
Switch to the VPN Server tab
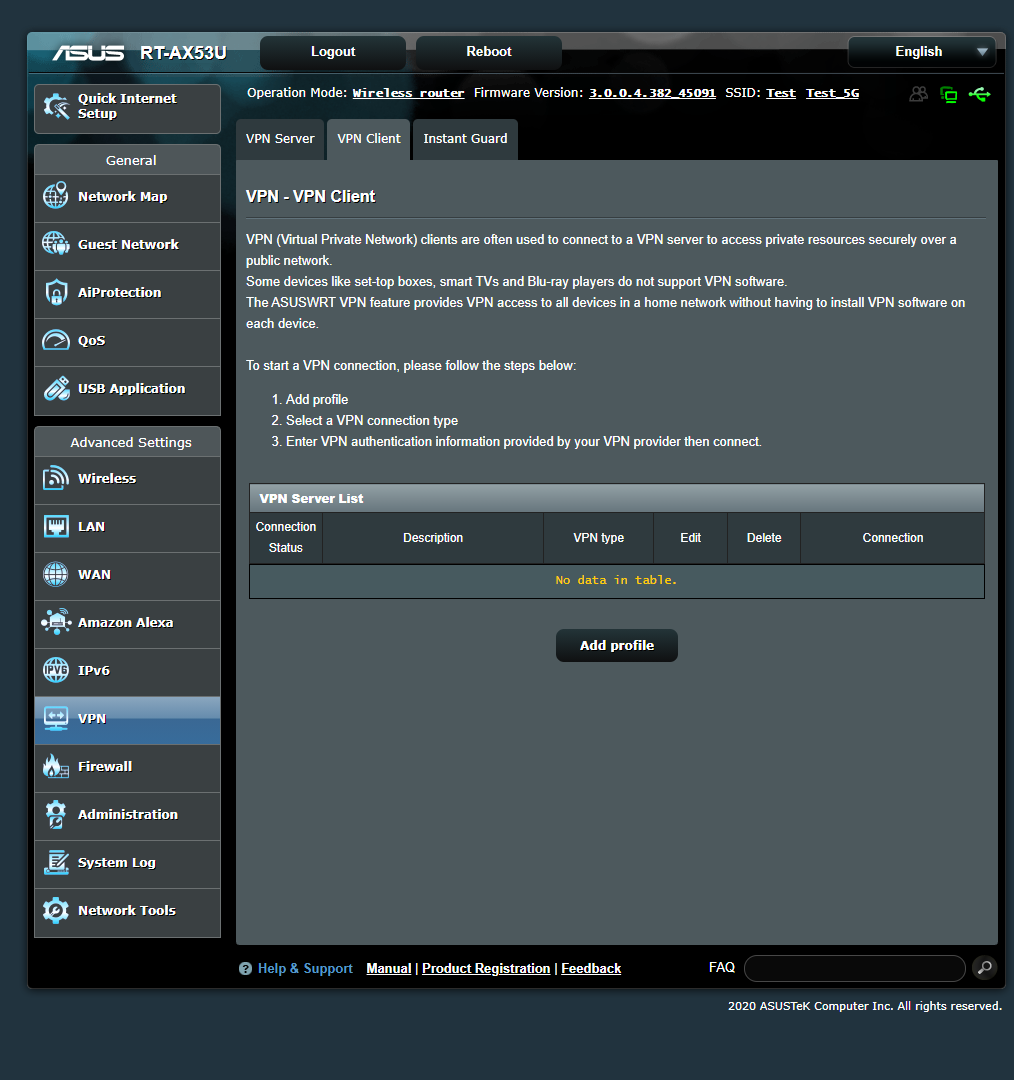pos(280,139)
